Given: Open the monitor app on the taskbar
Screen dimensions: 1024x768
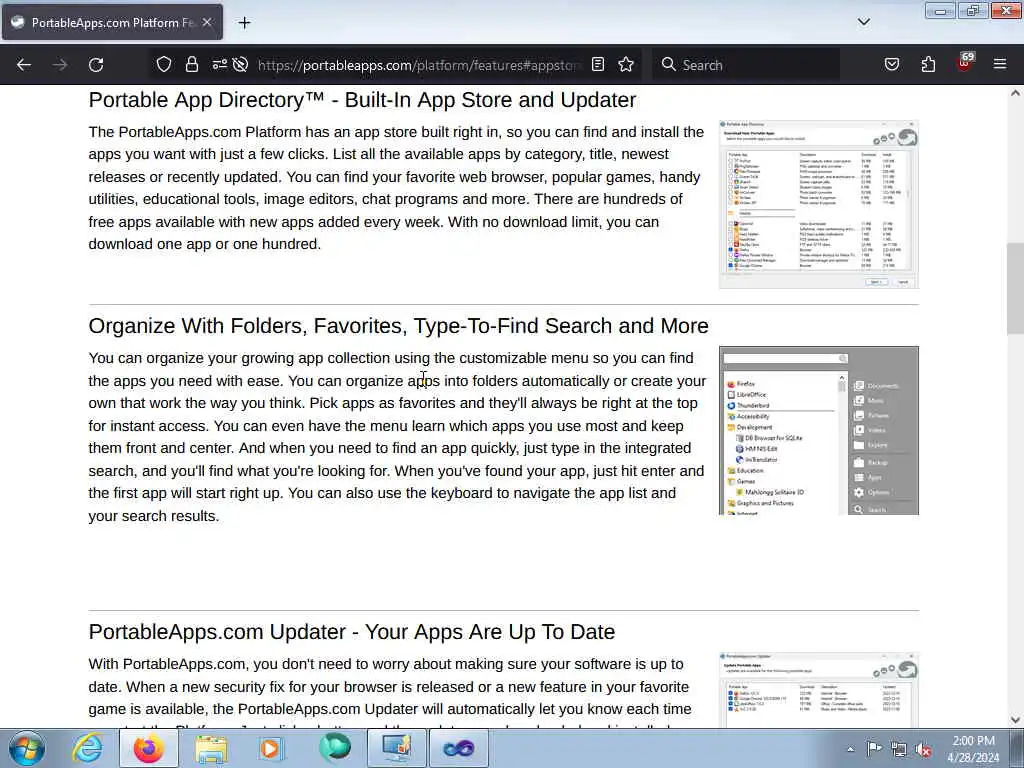Looking at the screenshot, I should (x=396, y=748).
